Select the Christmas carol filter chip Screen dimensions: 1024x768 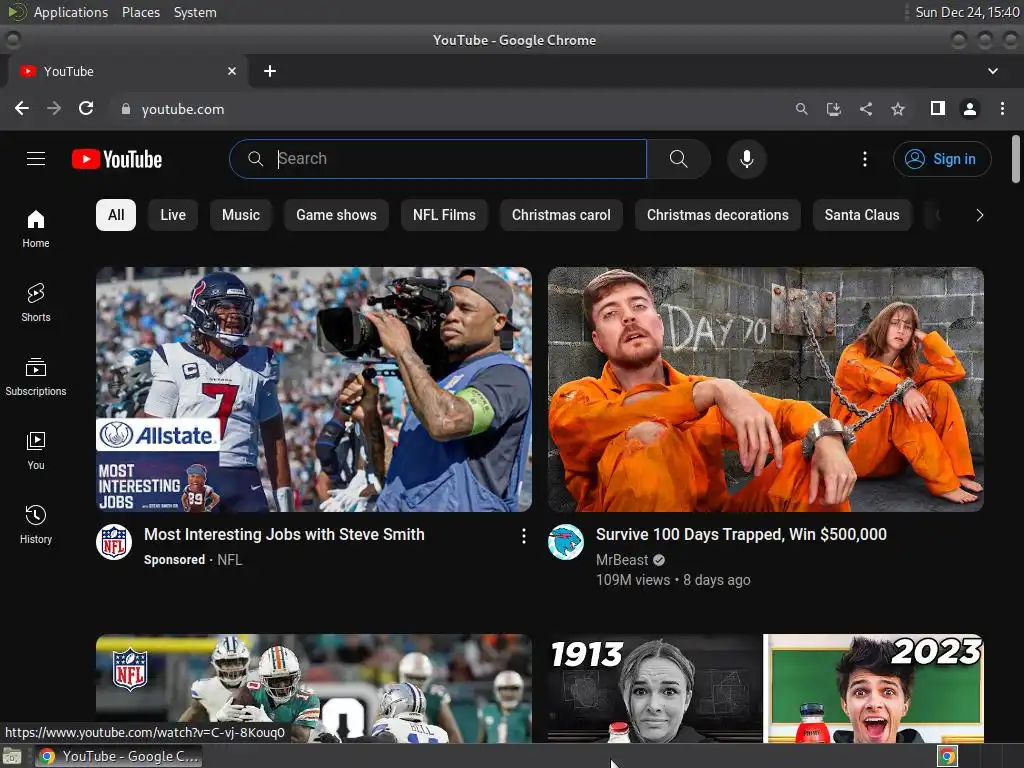(561, 215)
